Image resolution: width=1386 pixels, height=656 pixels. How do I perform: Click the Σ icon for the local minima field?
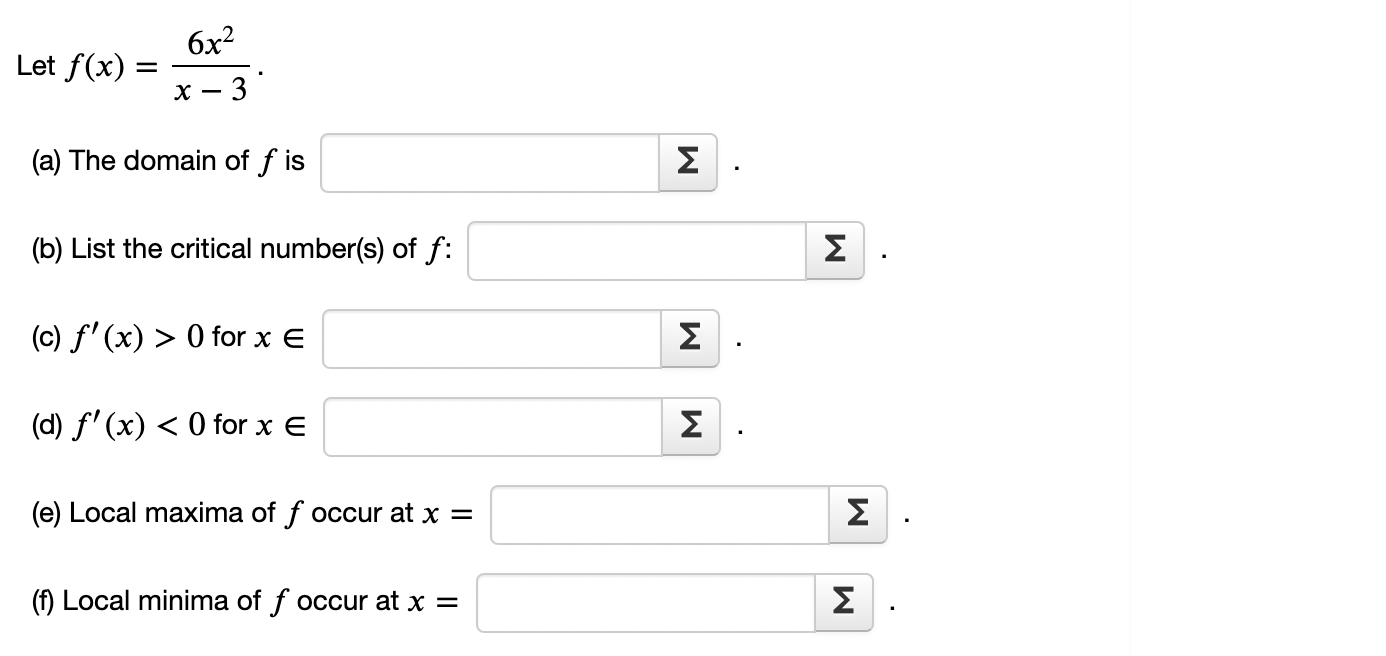coord(843,601)
